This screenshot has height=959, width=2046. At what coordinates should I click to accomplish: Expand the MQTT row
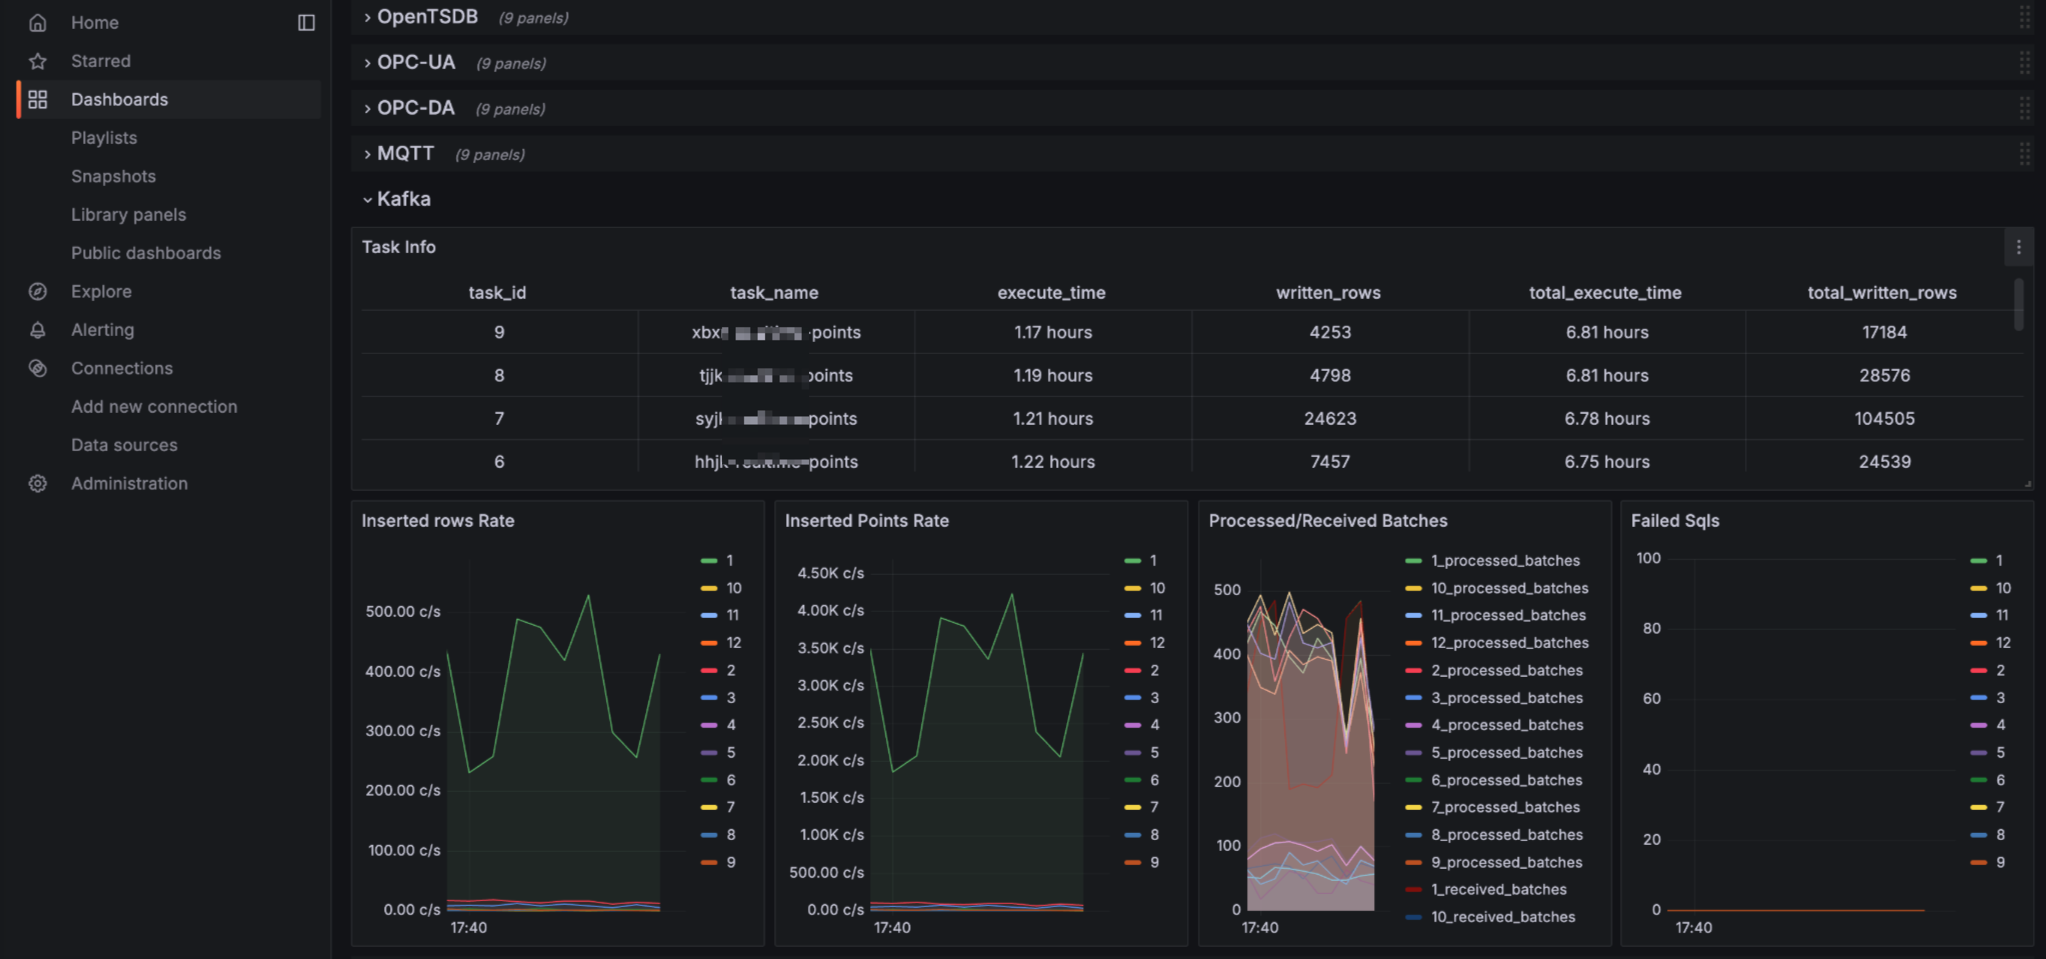405,153
